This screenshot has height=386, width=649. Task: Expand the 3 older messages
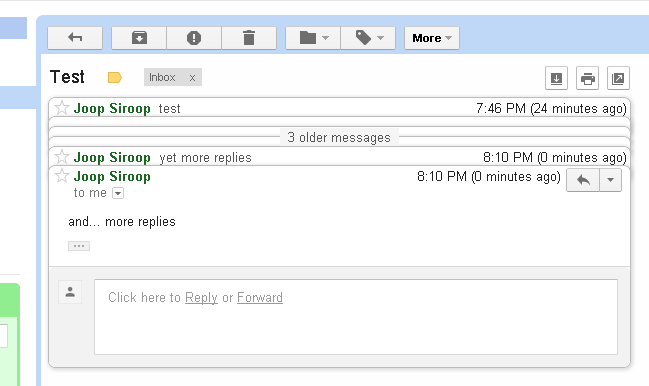[x=339, y=137]
